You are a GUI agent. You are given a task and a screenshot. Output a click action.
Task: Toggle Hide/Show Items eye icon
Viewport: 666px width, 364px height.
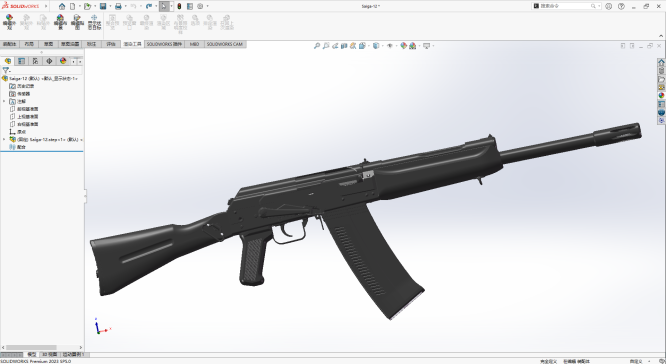point(389,46)
